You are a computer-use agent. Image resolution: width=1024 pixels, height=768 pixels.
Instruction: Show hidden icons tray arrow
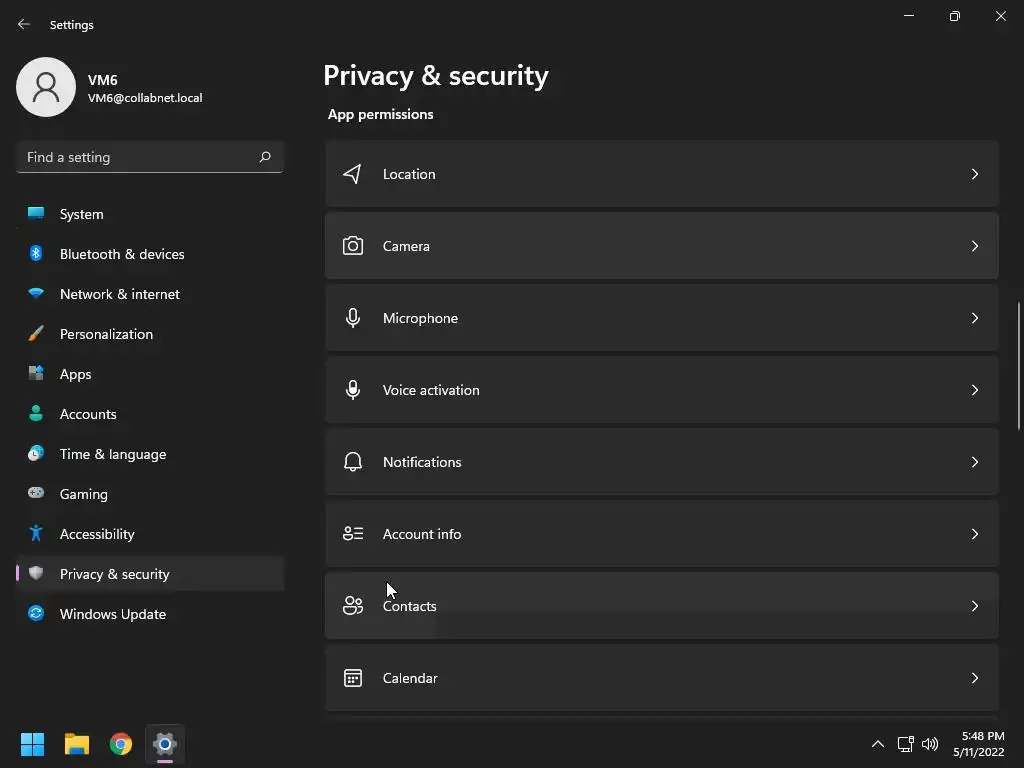pyautogui.click(x=877, y=744)
